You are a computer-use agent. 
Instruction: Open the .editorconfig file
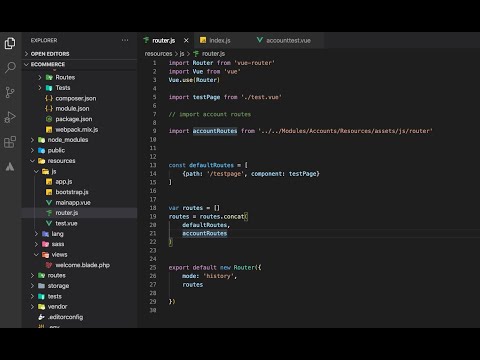66,317
